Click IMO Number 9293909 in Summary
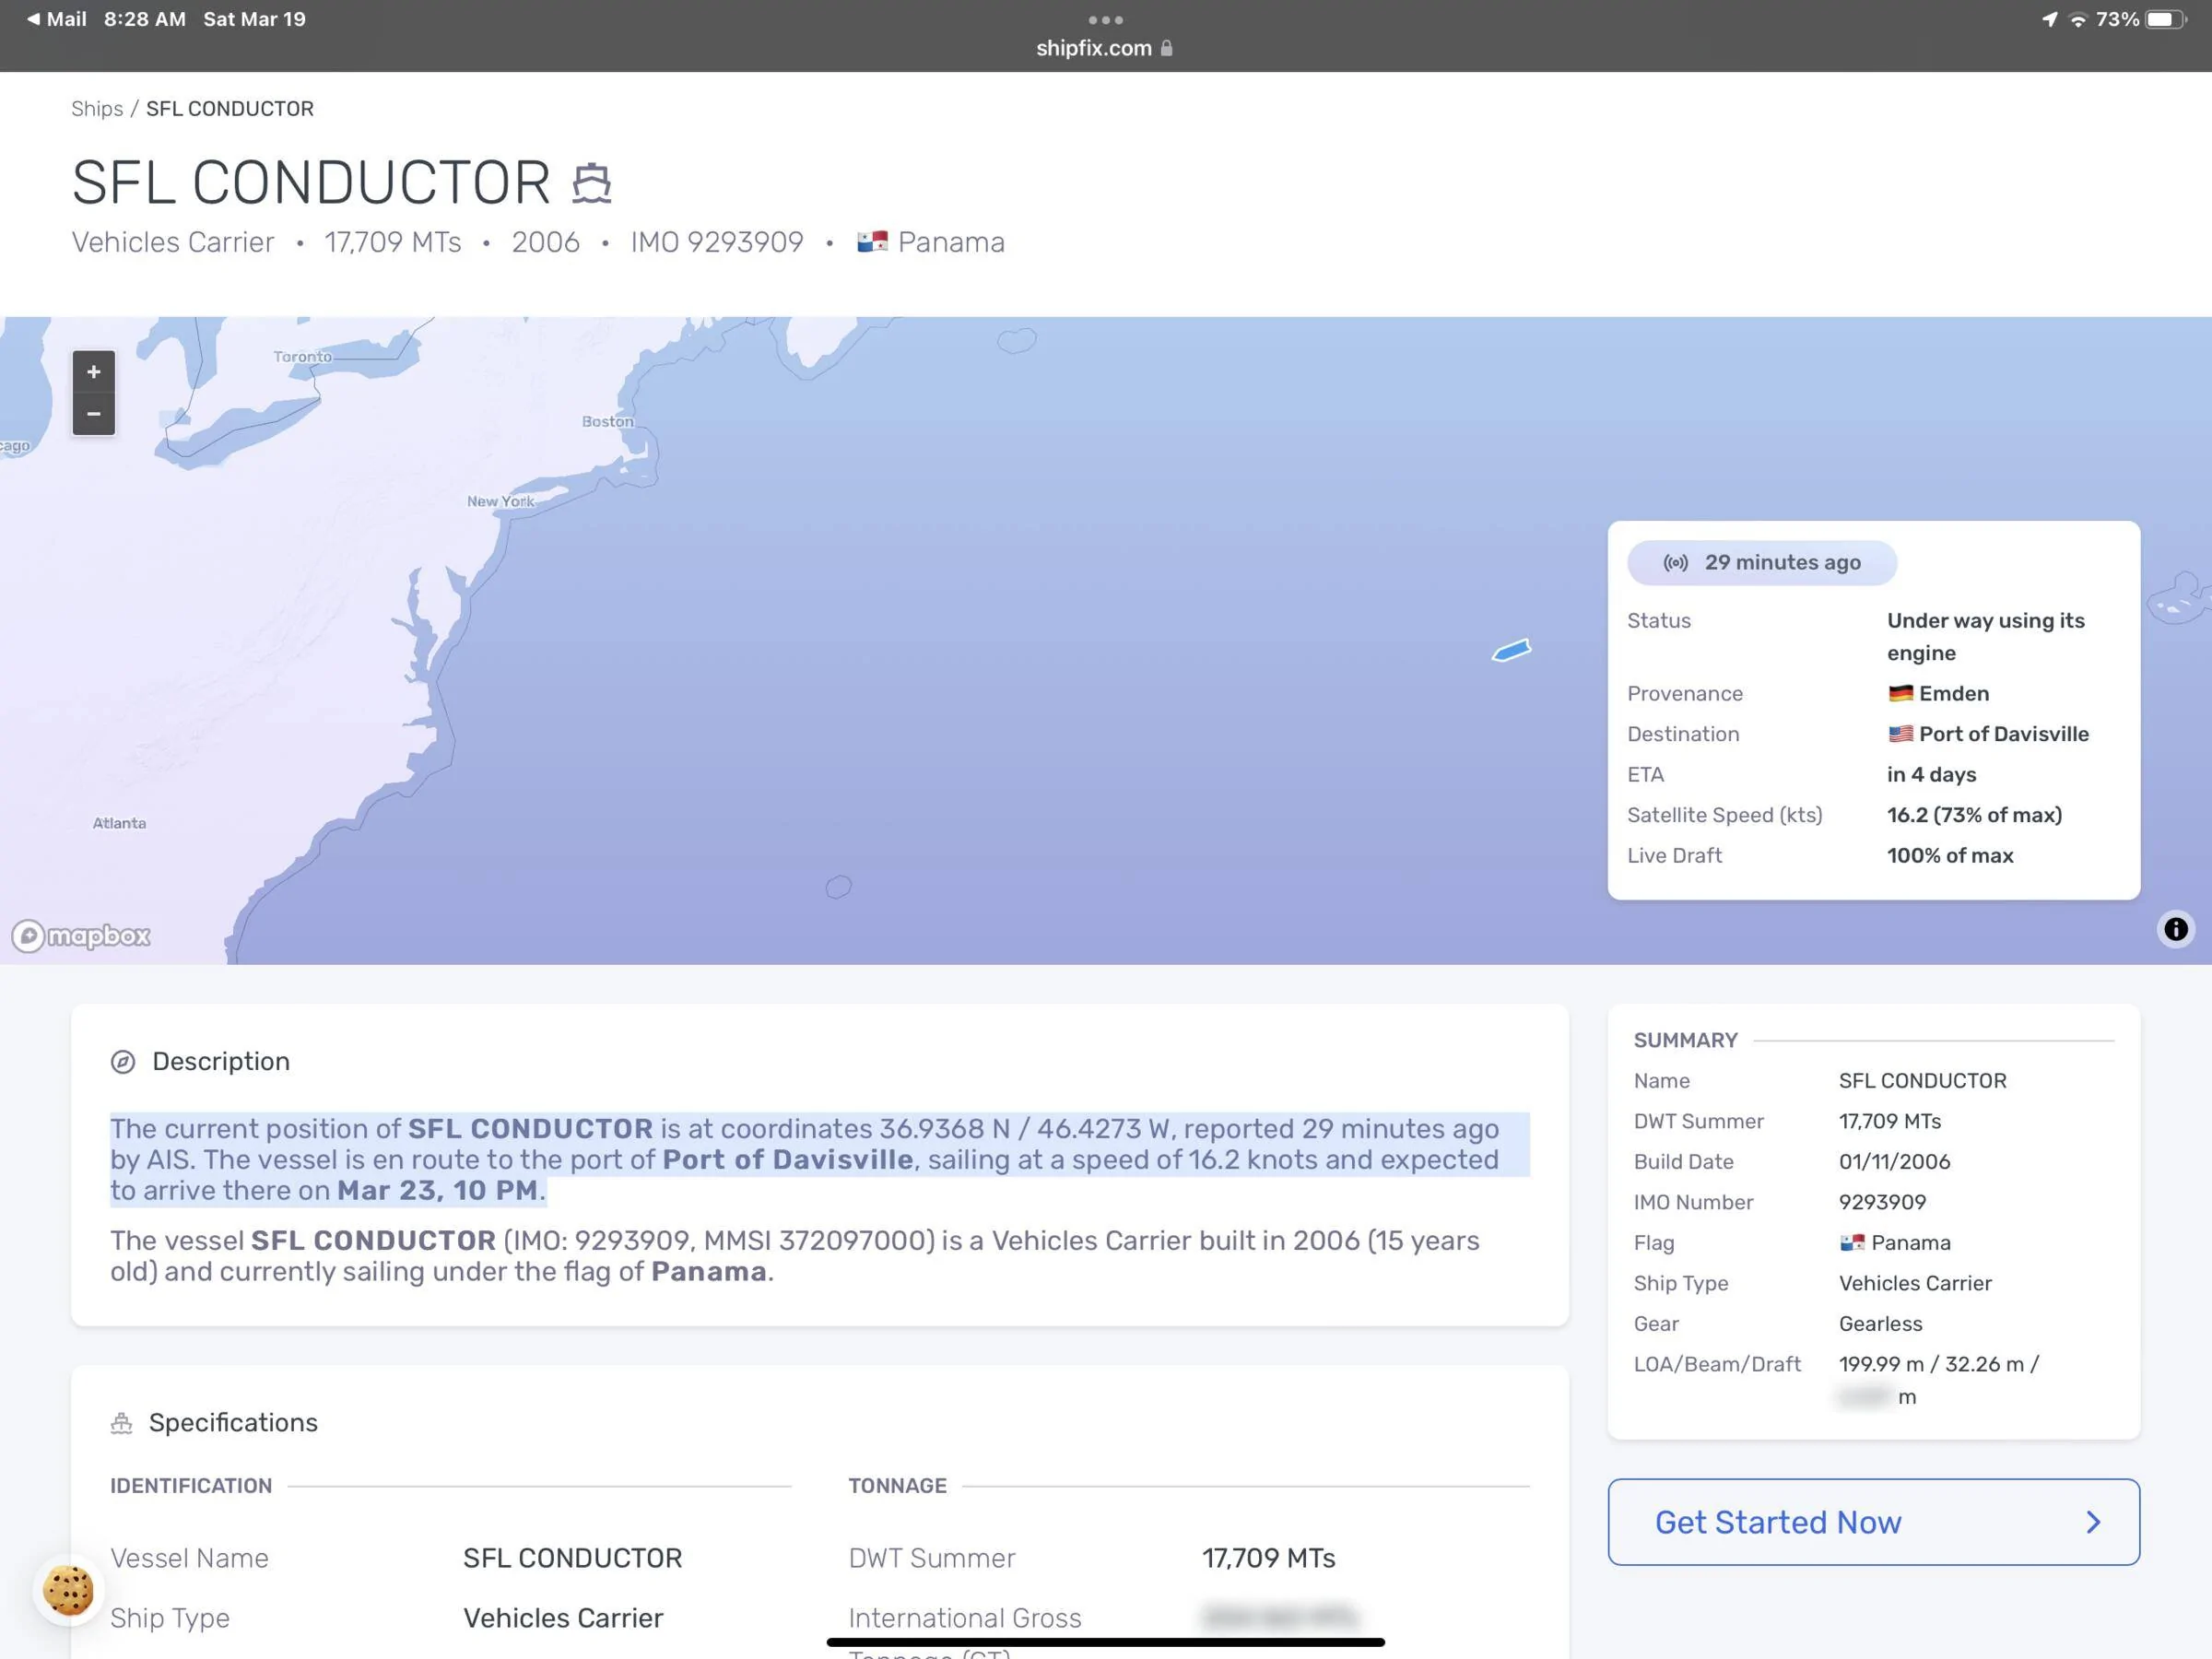This screenshot has height=1659, width=2212. [x=1882, y=1203]
